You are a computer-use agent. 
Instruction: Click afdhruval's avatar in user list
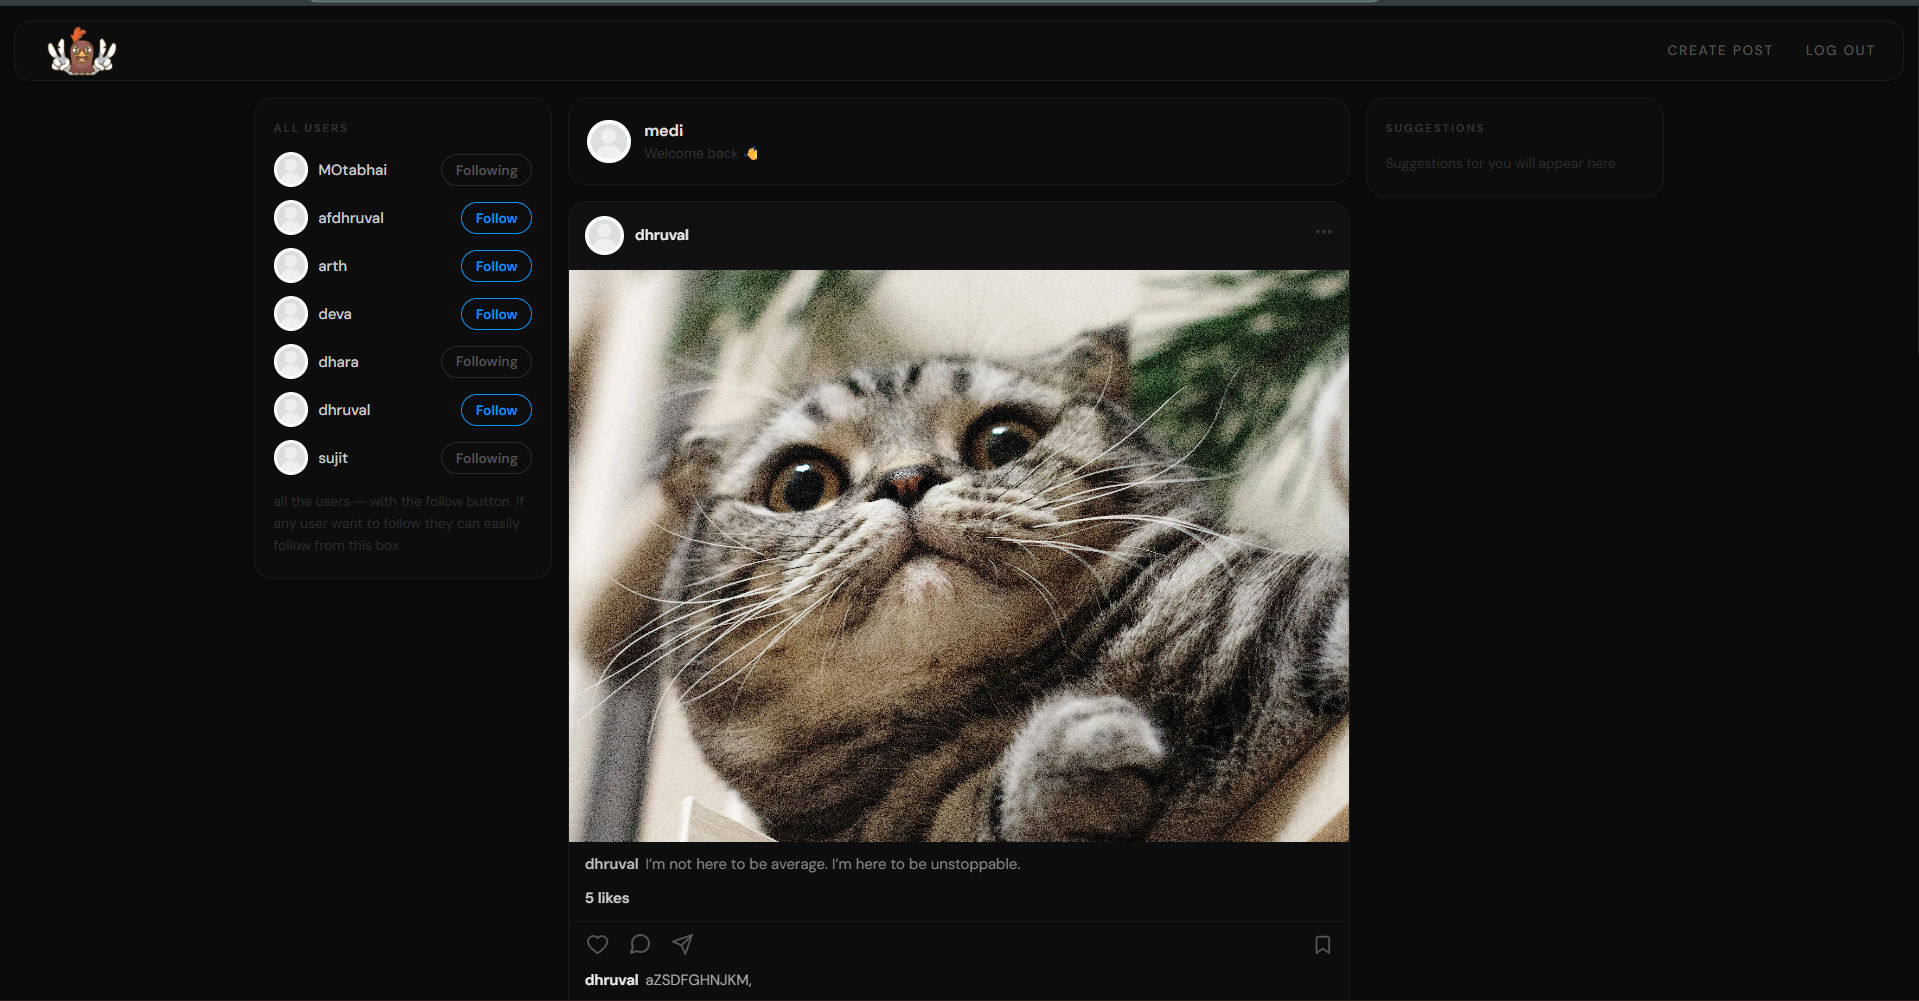(x=291, y=218)
